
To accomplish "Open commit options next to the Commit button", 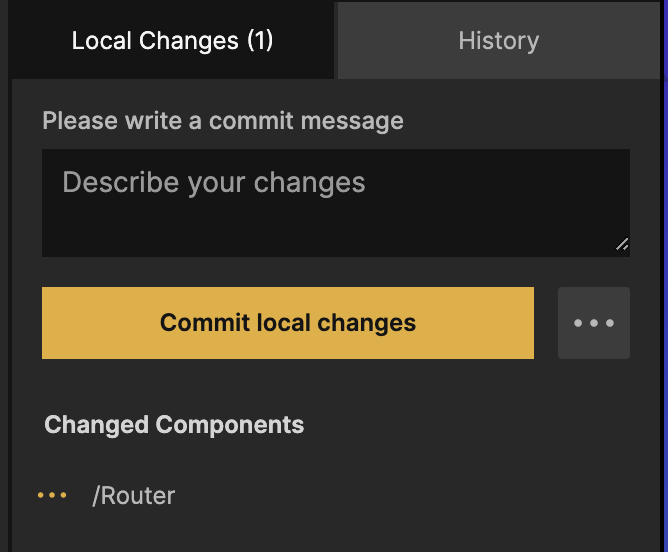I will [594, 323].
